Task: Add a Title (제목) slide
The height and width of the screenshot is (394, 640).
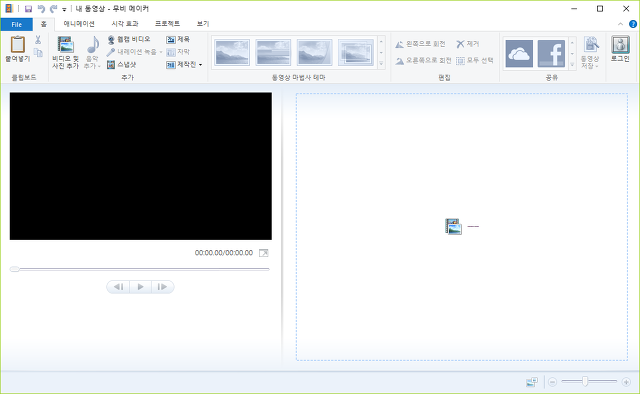Action: tap(178, 39)
